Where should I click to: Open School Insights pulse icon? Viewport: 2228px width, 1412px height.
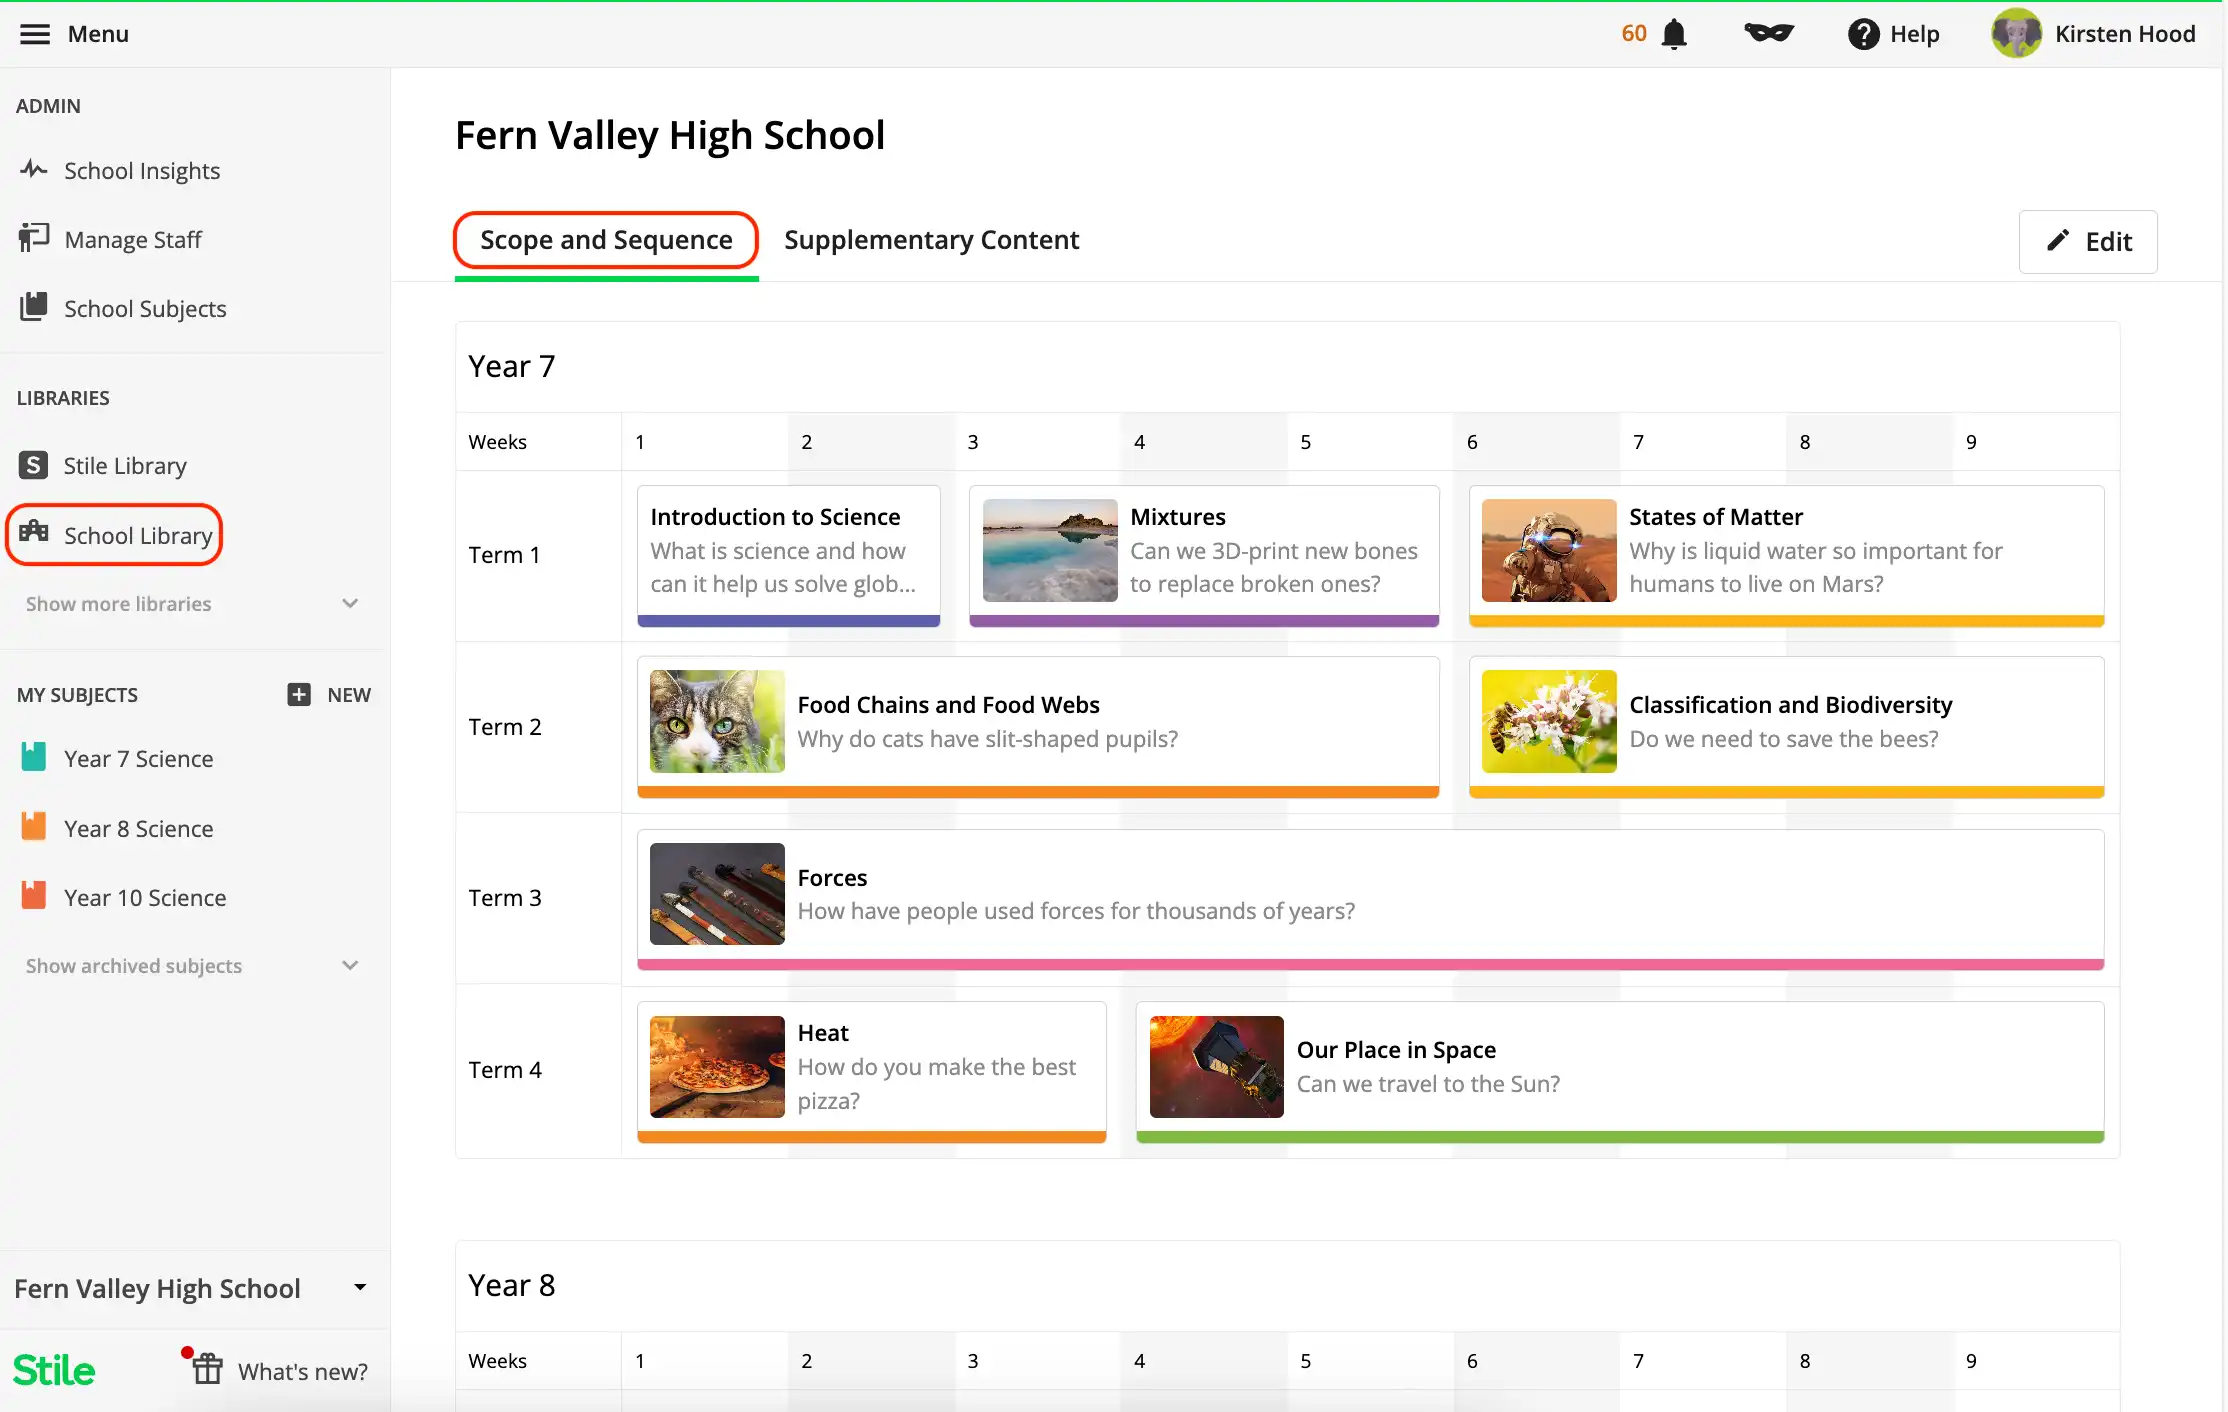[34, 169]
